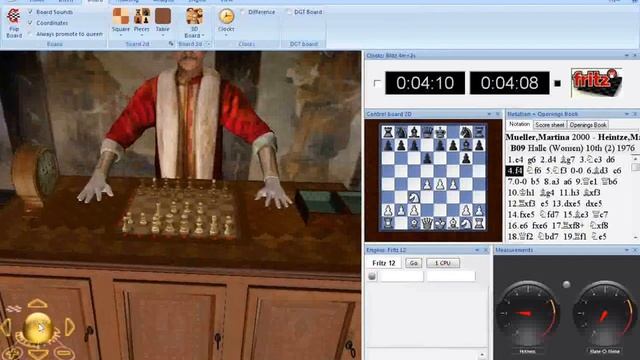This screenshot has height=360, width=640.
Task: Click the engine status light in Fritz 12 panel
Action: [372, 276]
